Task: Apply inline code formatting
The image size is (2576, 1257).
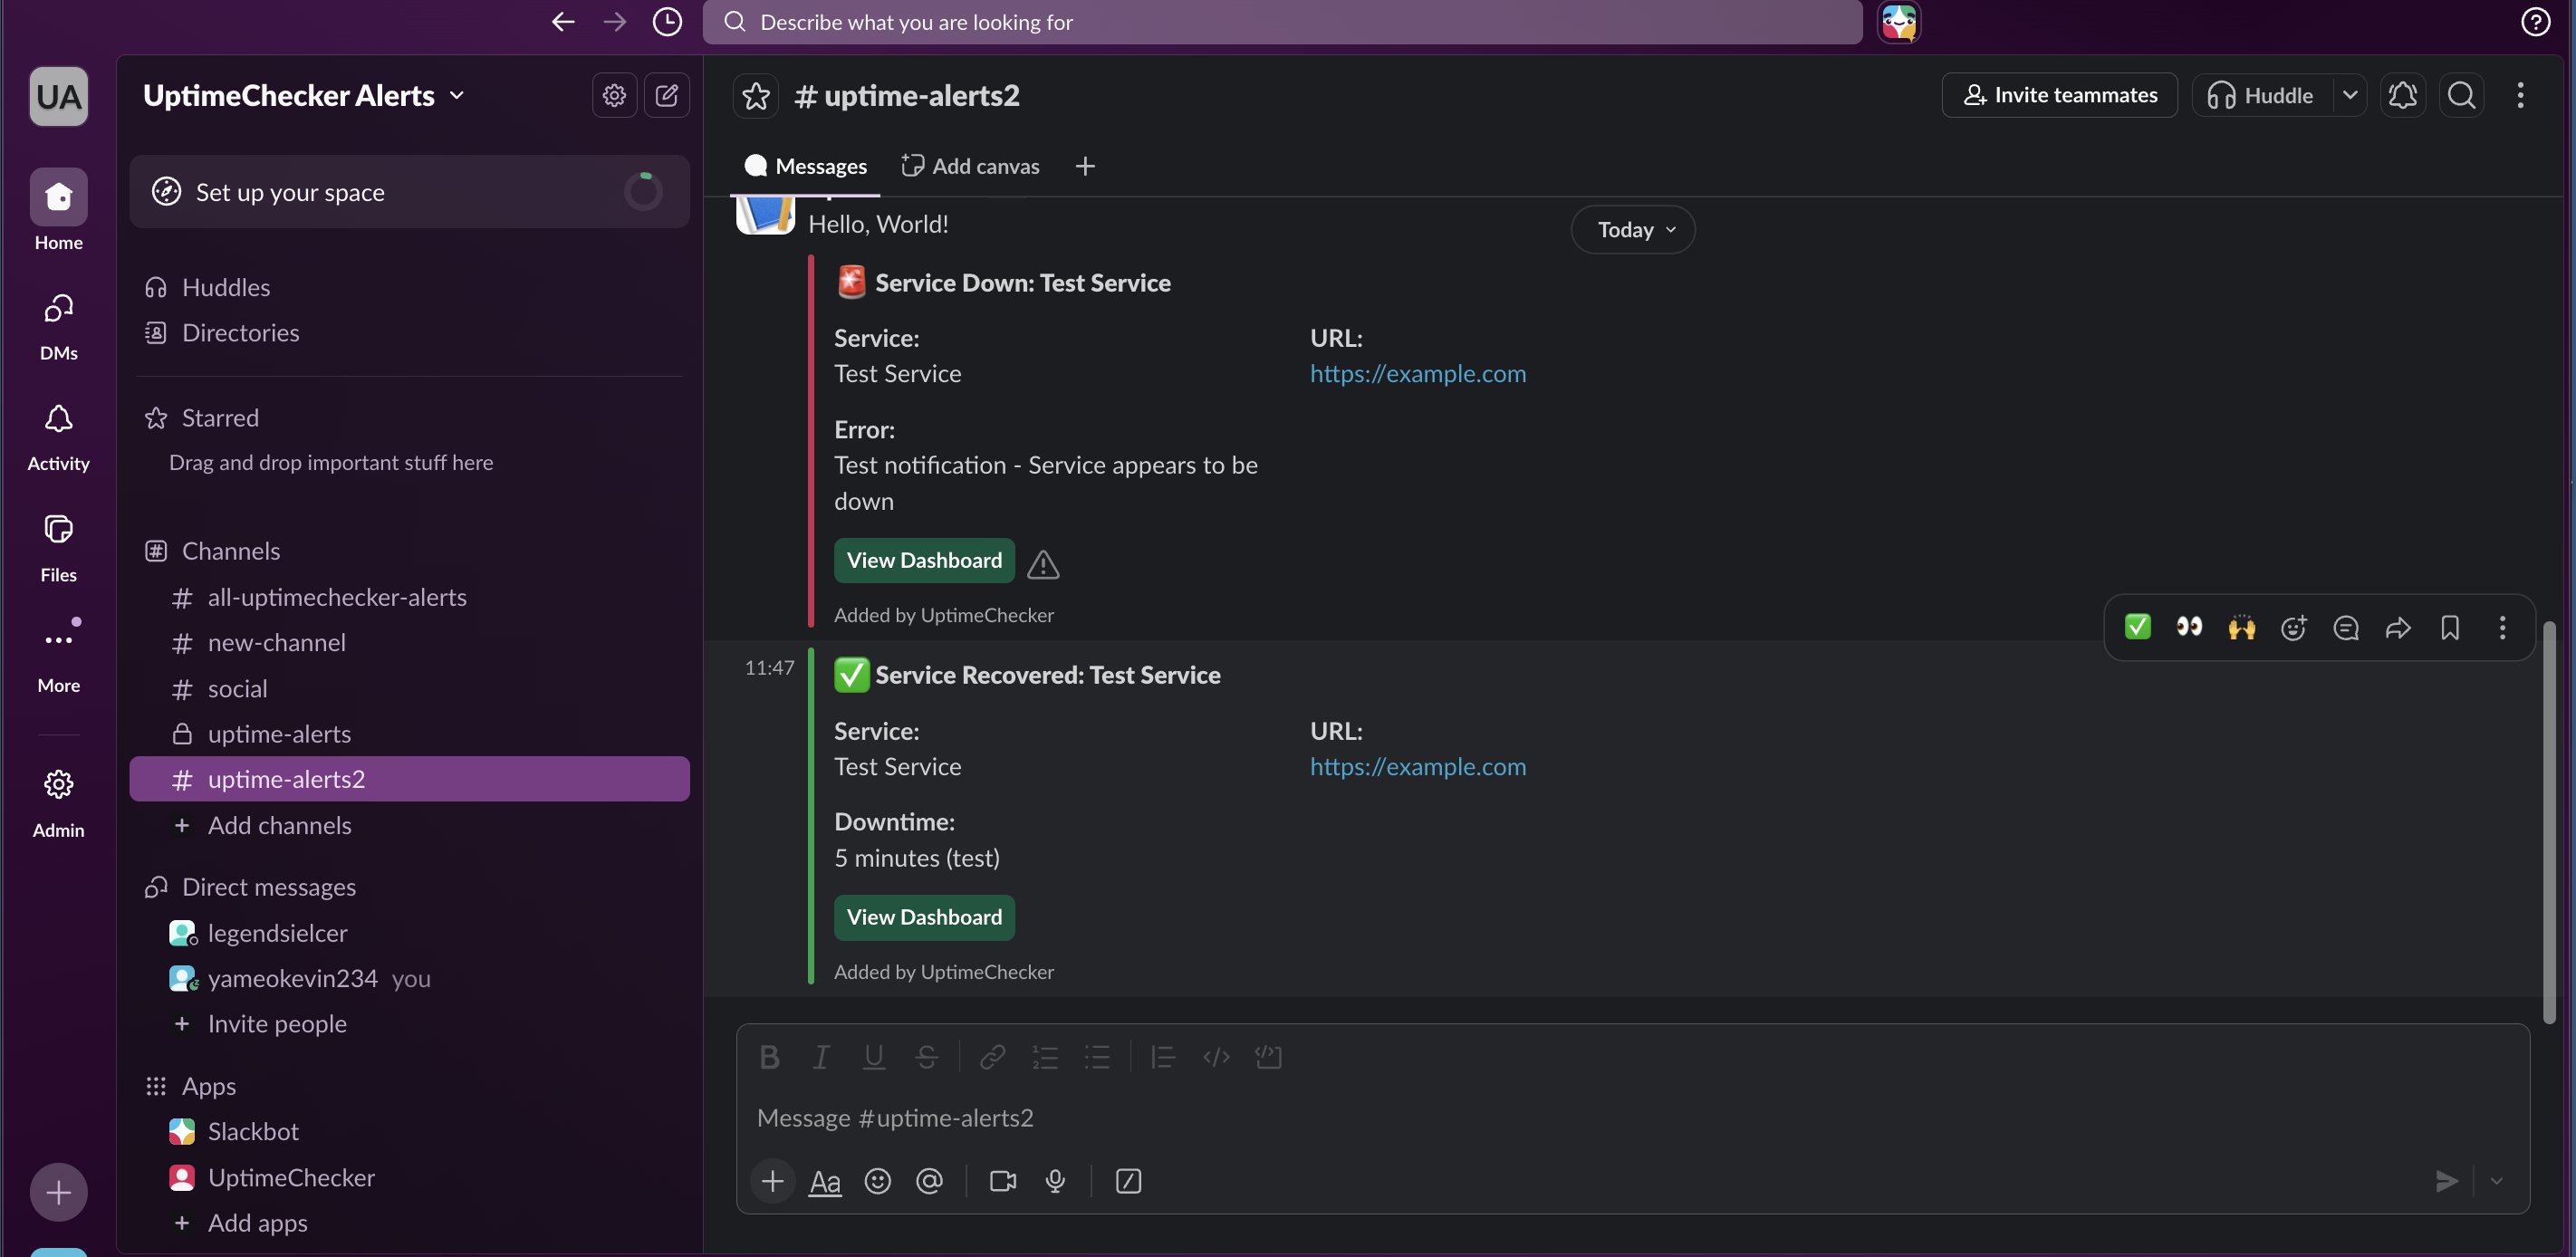Action: pos(1216,1057)
